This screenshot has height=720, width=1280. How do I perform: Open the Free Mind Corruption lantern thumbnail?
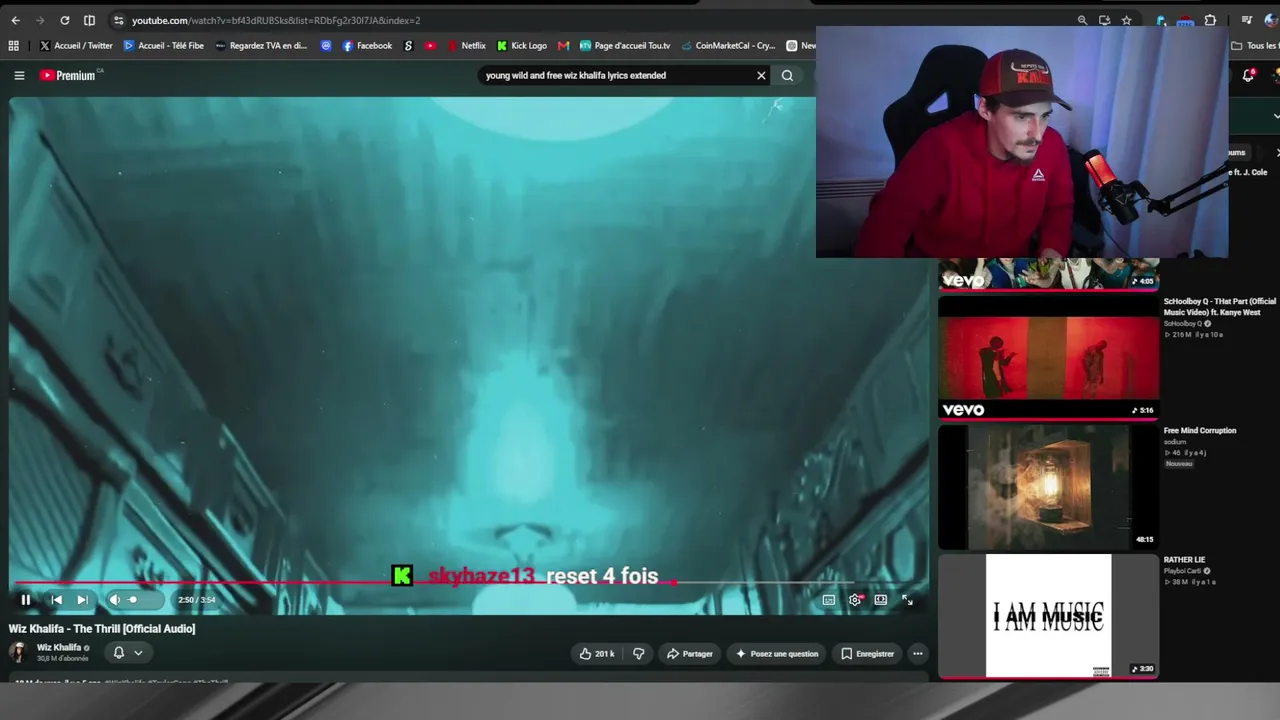(1048, 487)
